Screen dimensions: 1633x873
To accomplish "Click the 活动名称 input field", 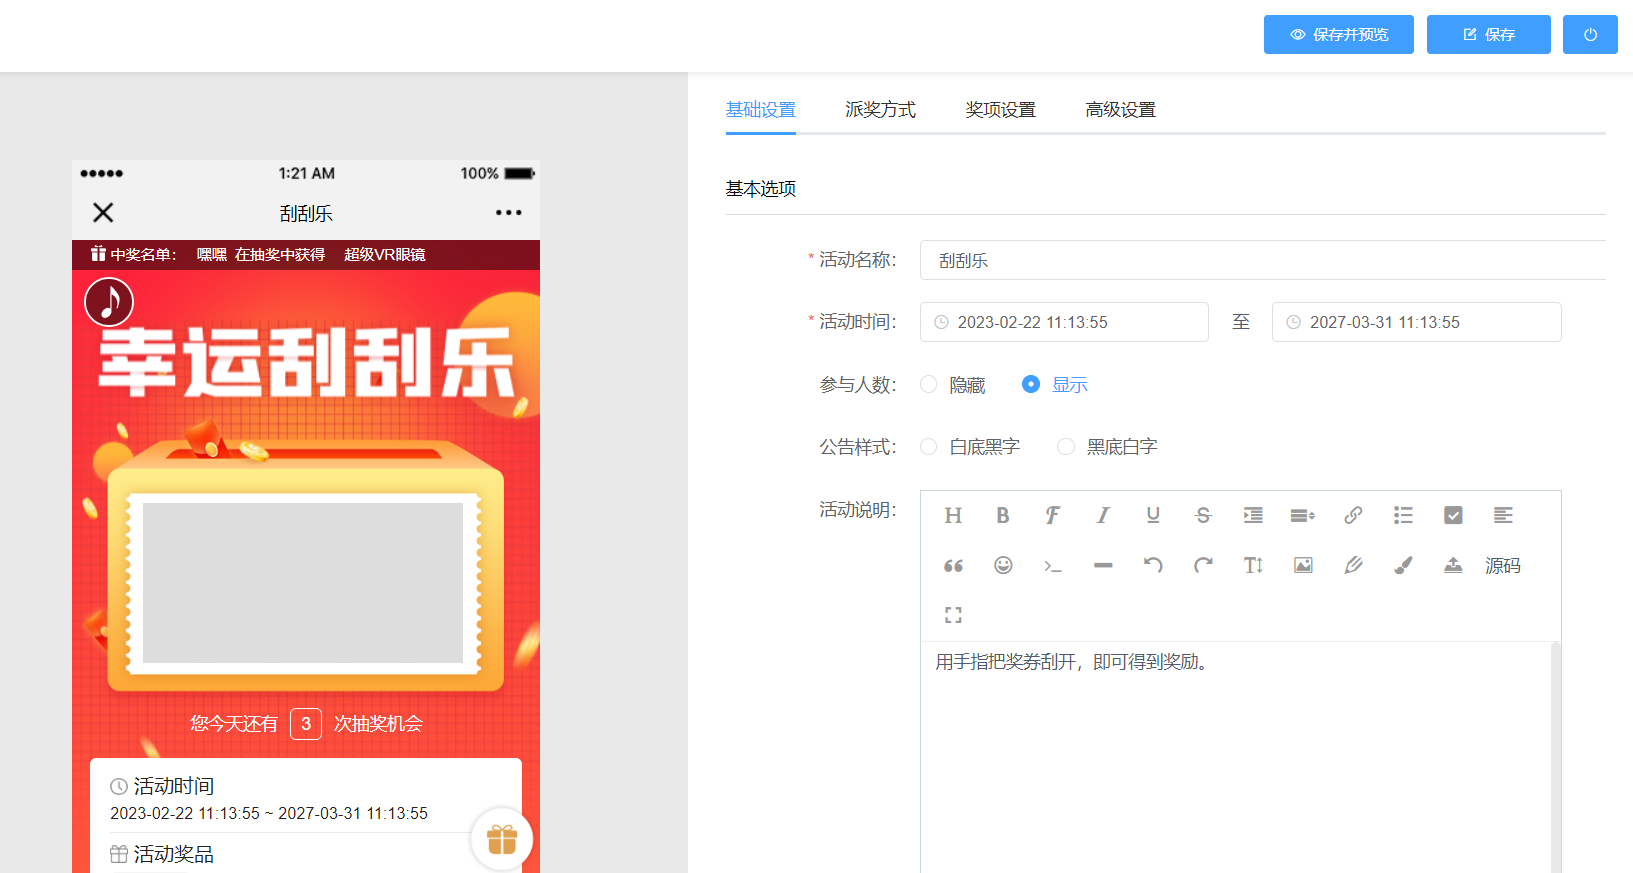I will click(1262, 260).
